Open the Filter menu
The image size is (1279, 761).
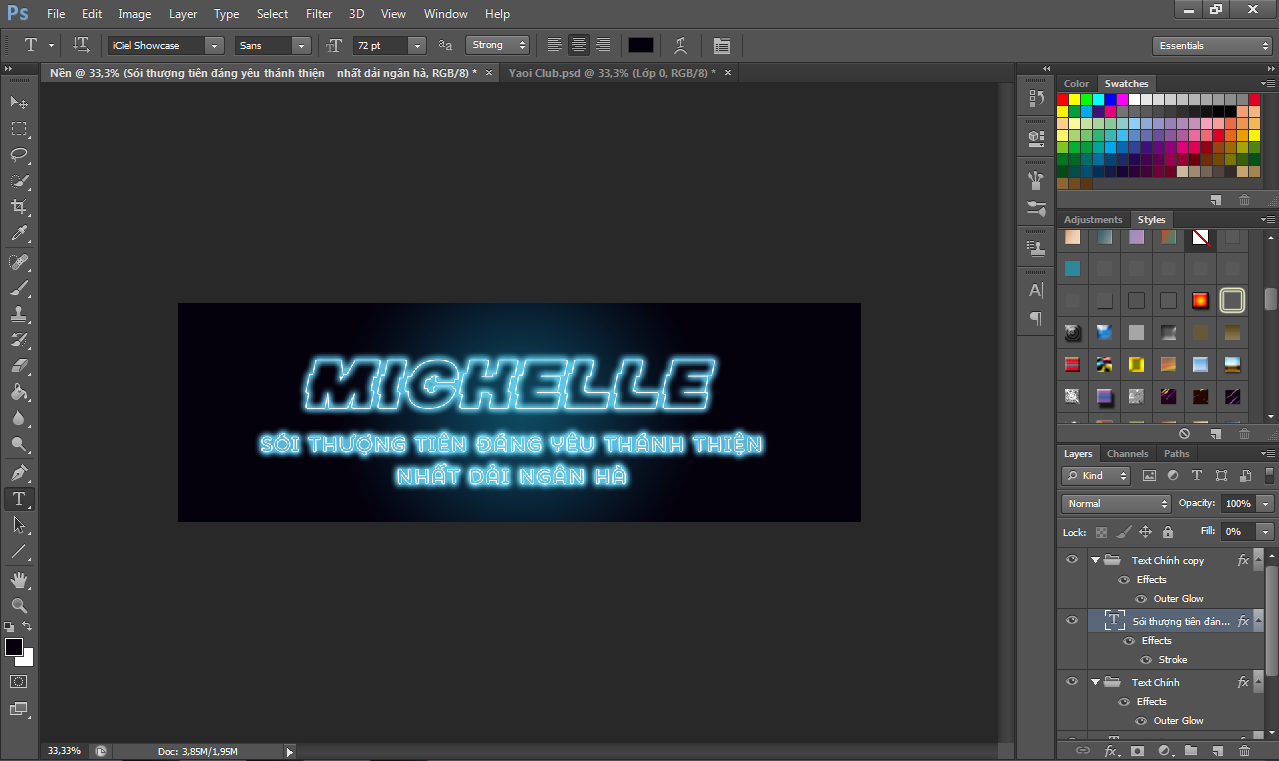point(319,14)
